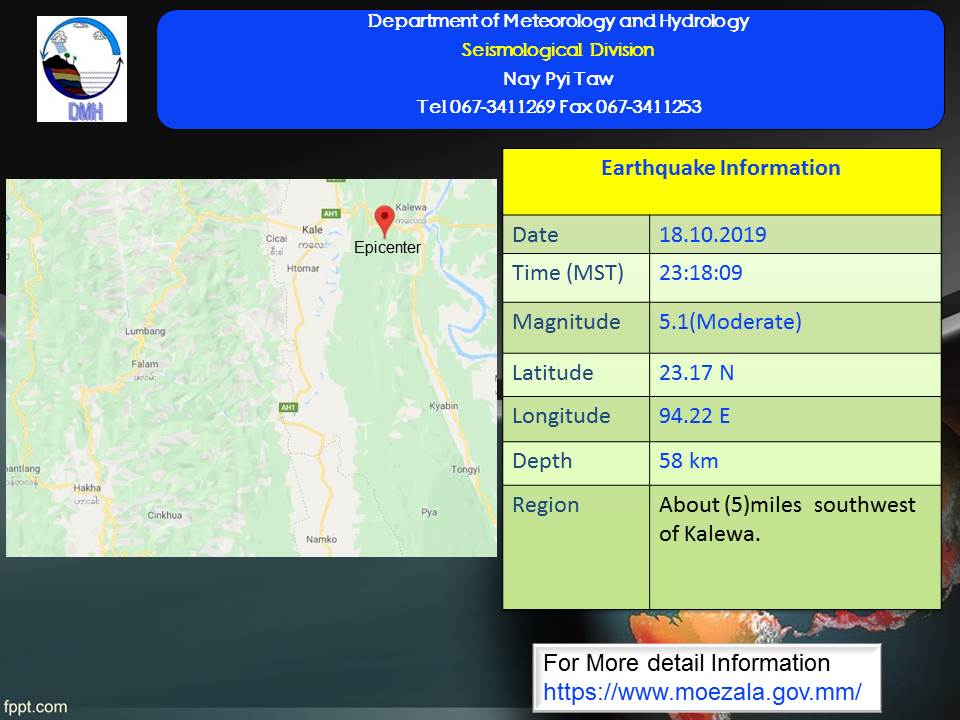Select the Hakha town label on the map
The image size is (960, 720).
(87, 488)
